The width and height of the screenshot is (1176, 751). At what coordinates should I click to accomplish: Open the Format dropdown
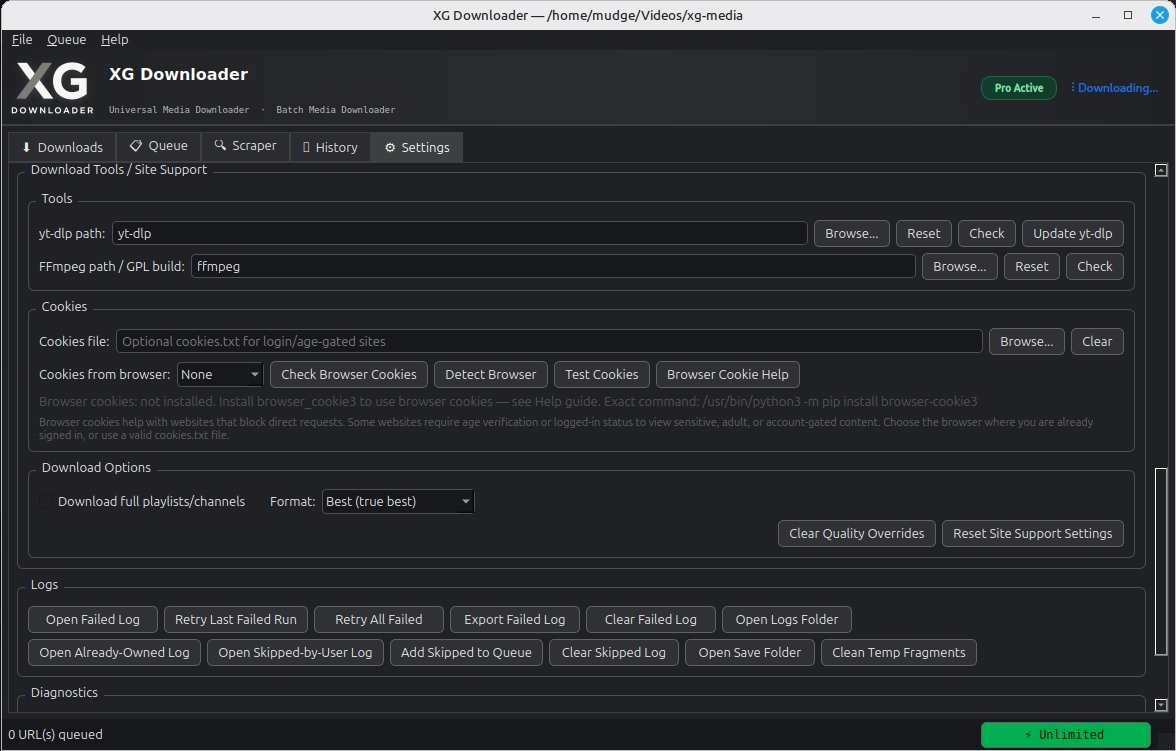(x=398, y=501)
